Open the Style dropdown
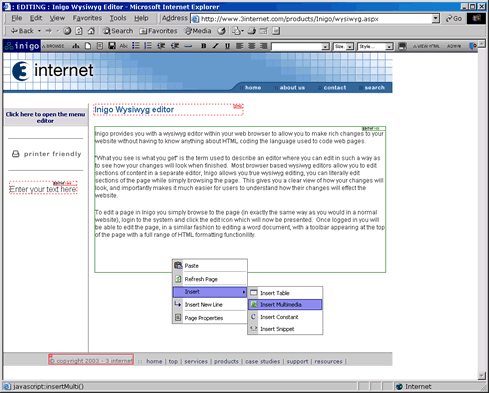The image size is (489, 393). click(389, 47)
